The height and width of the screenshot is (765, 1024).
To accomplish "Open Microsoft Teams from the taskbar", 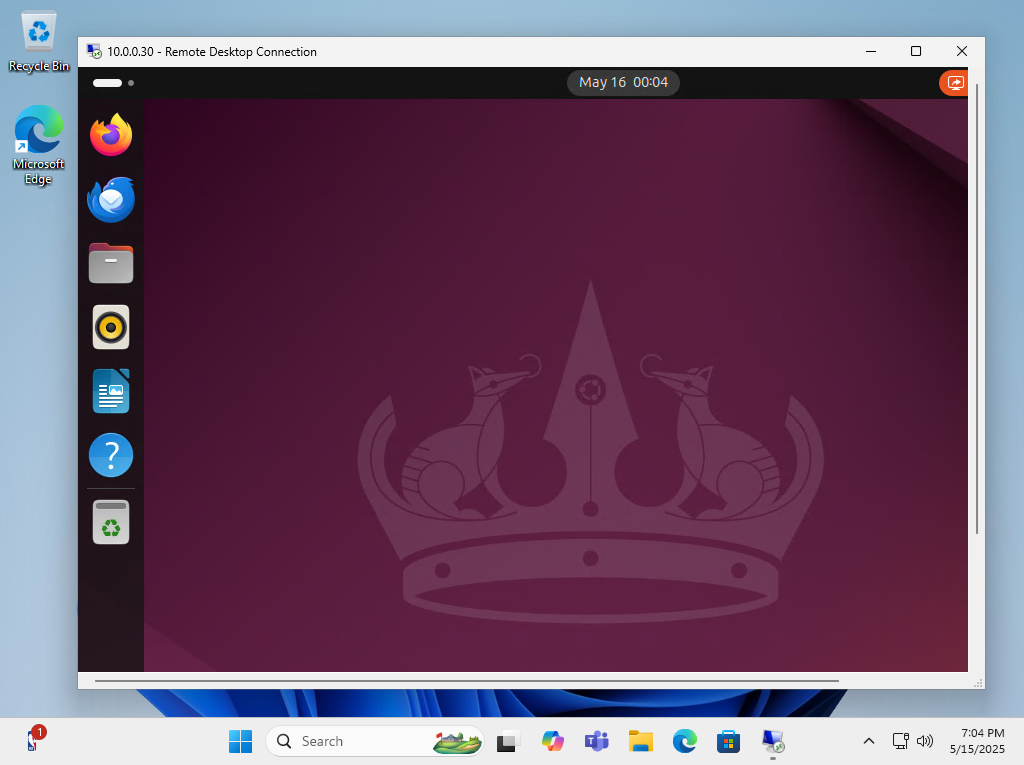I will click(x=596, y=741).
